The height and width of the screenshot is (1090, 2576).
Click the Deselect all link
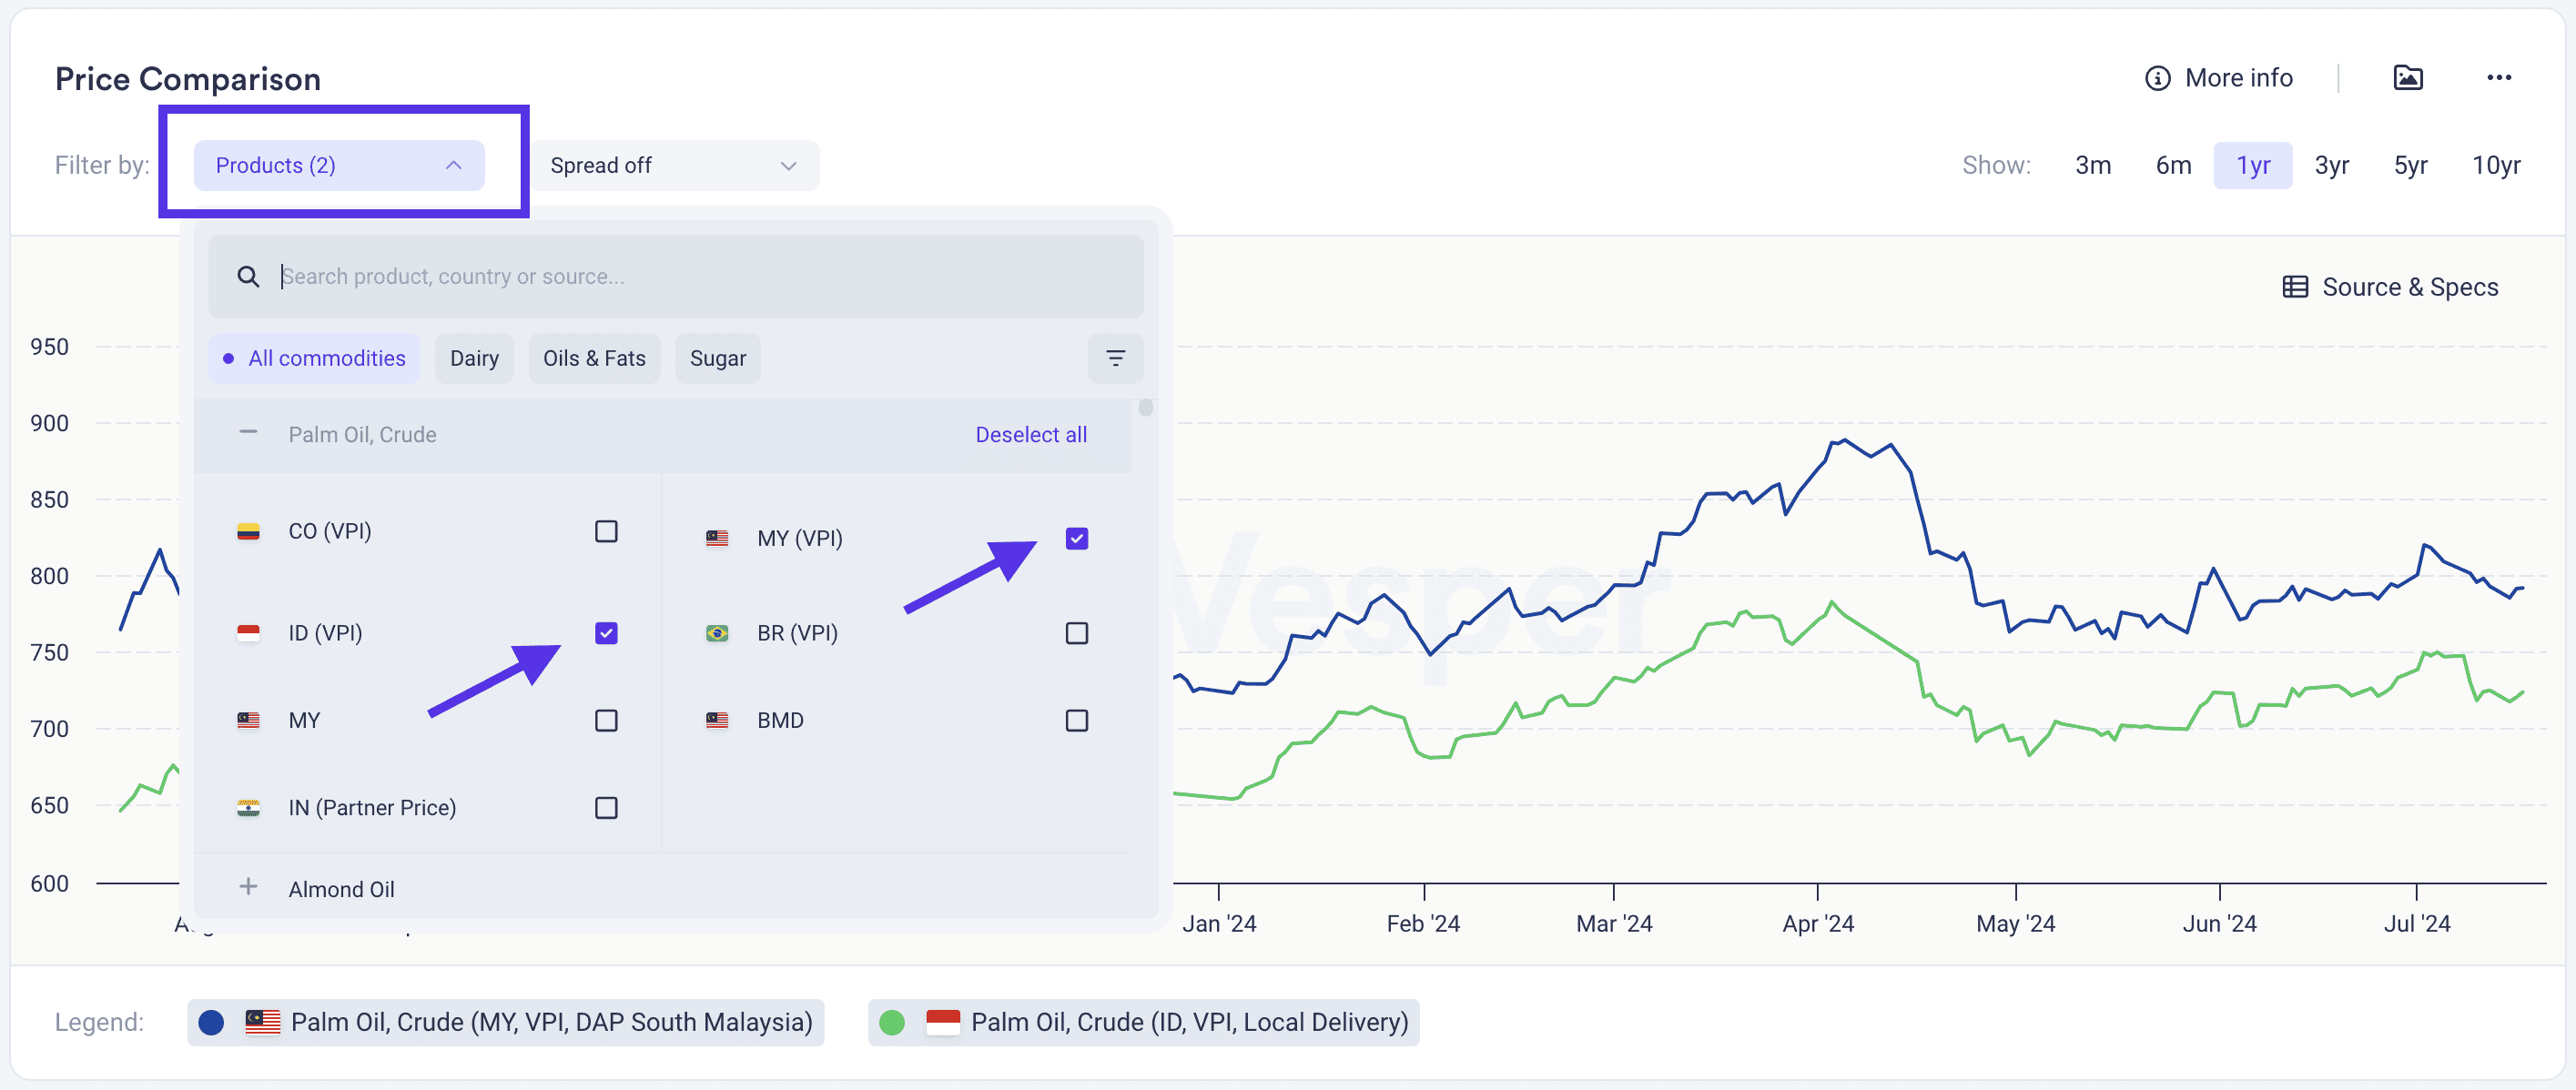point(1030,434)
